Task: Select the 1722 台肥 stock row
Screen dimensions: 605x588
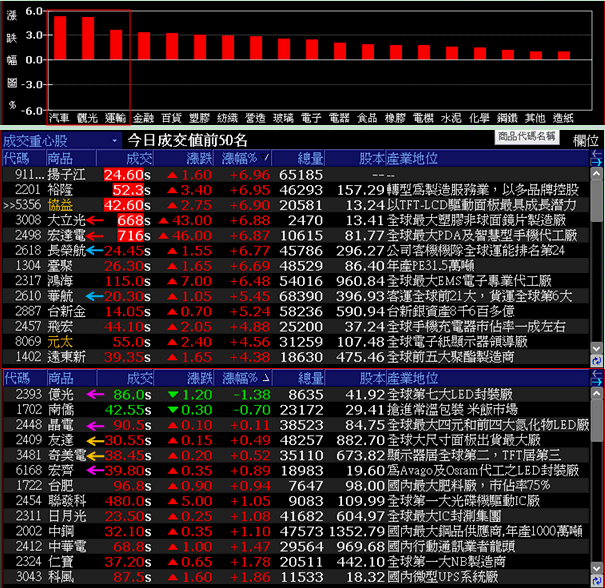Action: click(x=296, y=486)
